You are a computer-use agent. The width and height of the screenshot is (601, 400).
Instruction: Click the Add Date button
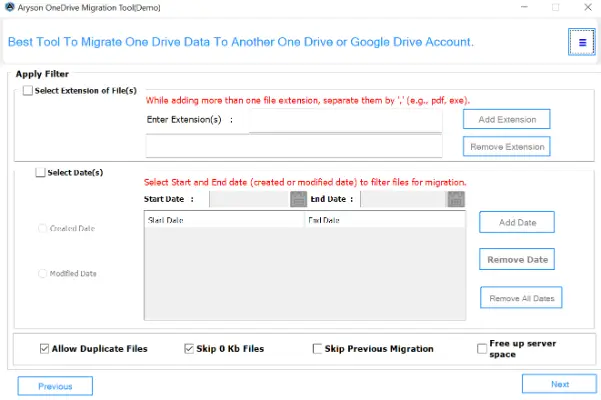click(517, 222)
